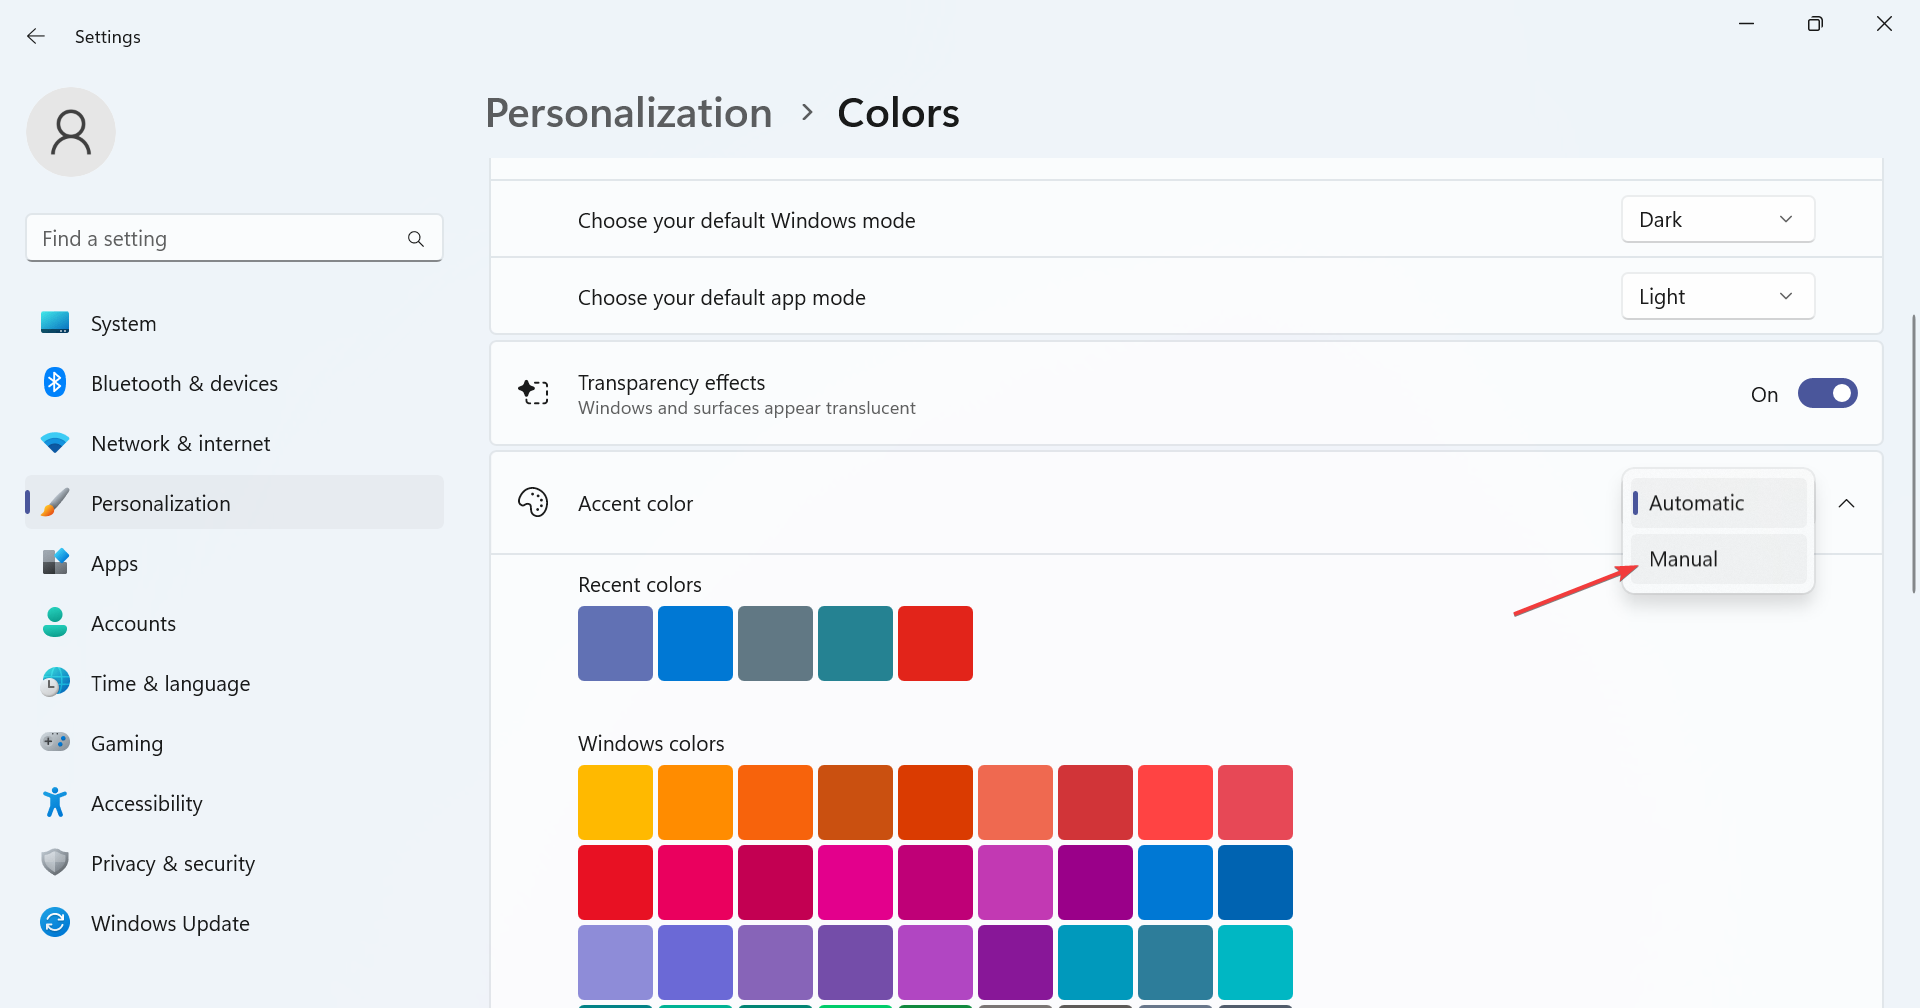Click the Transparency effects sparkle icon

(x=533, y=392)
